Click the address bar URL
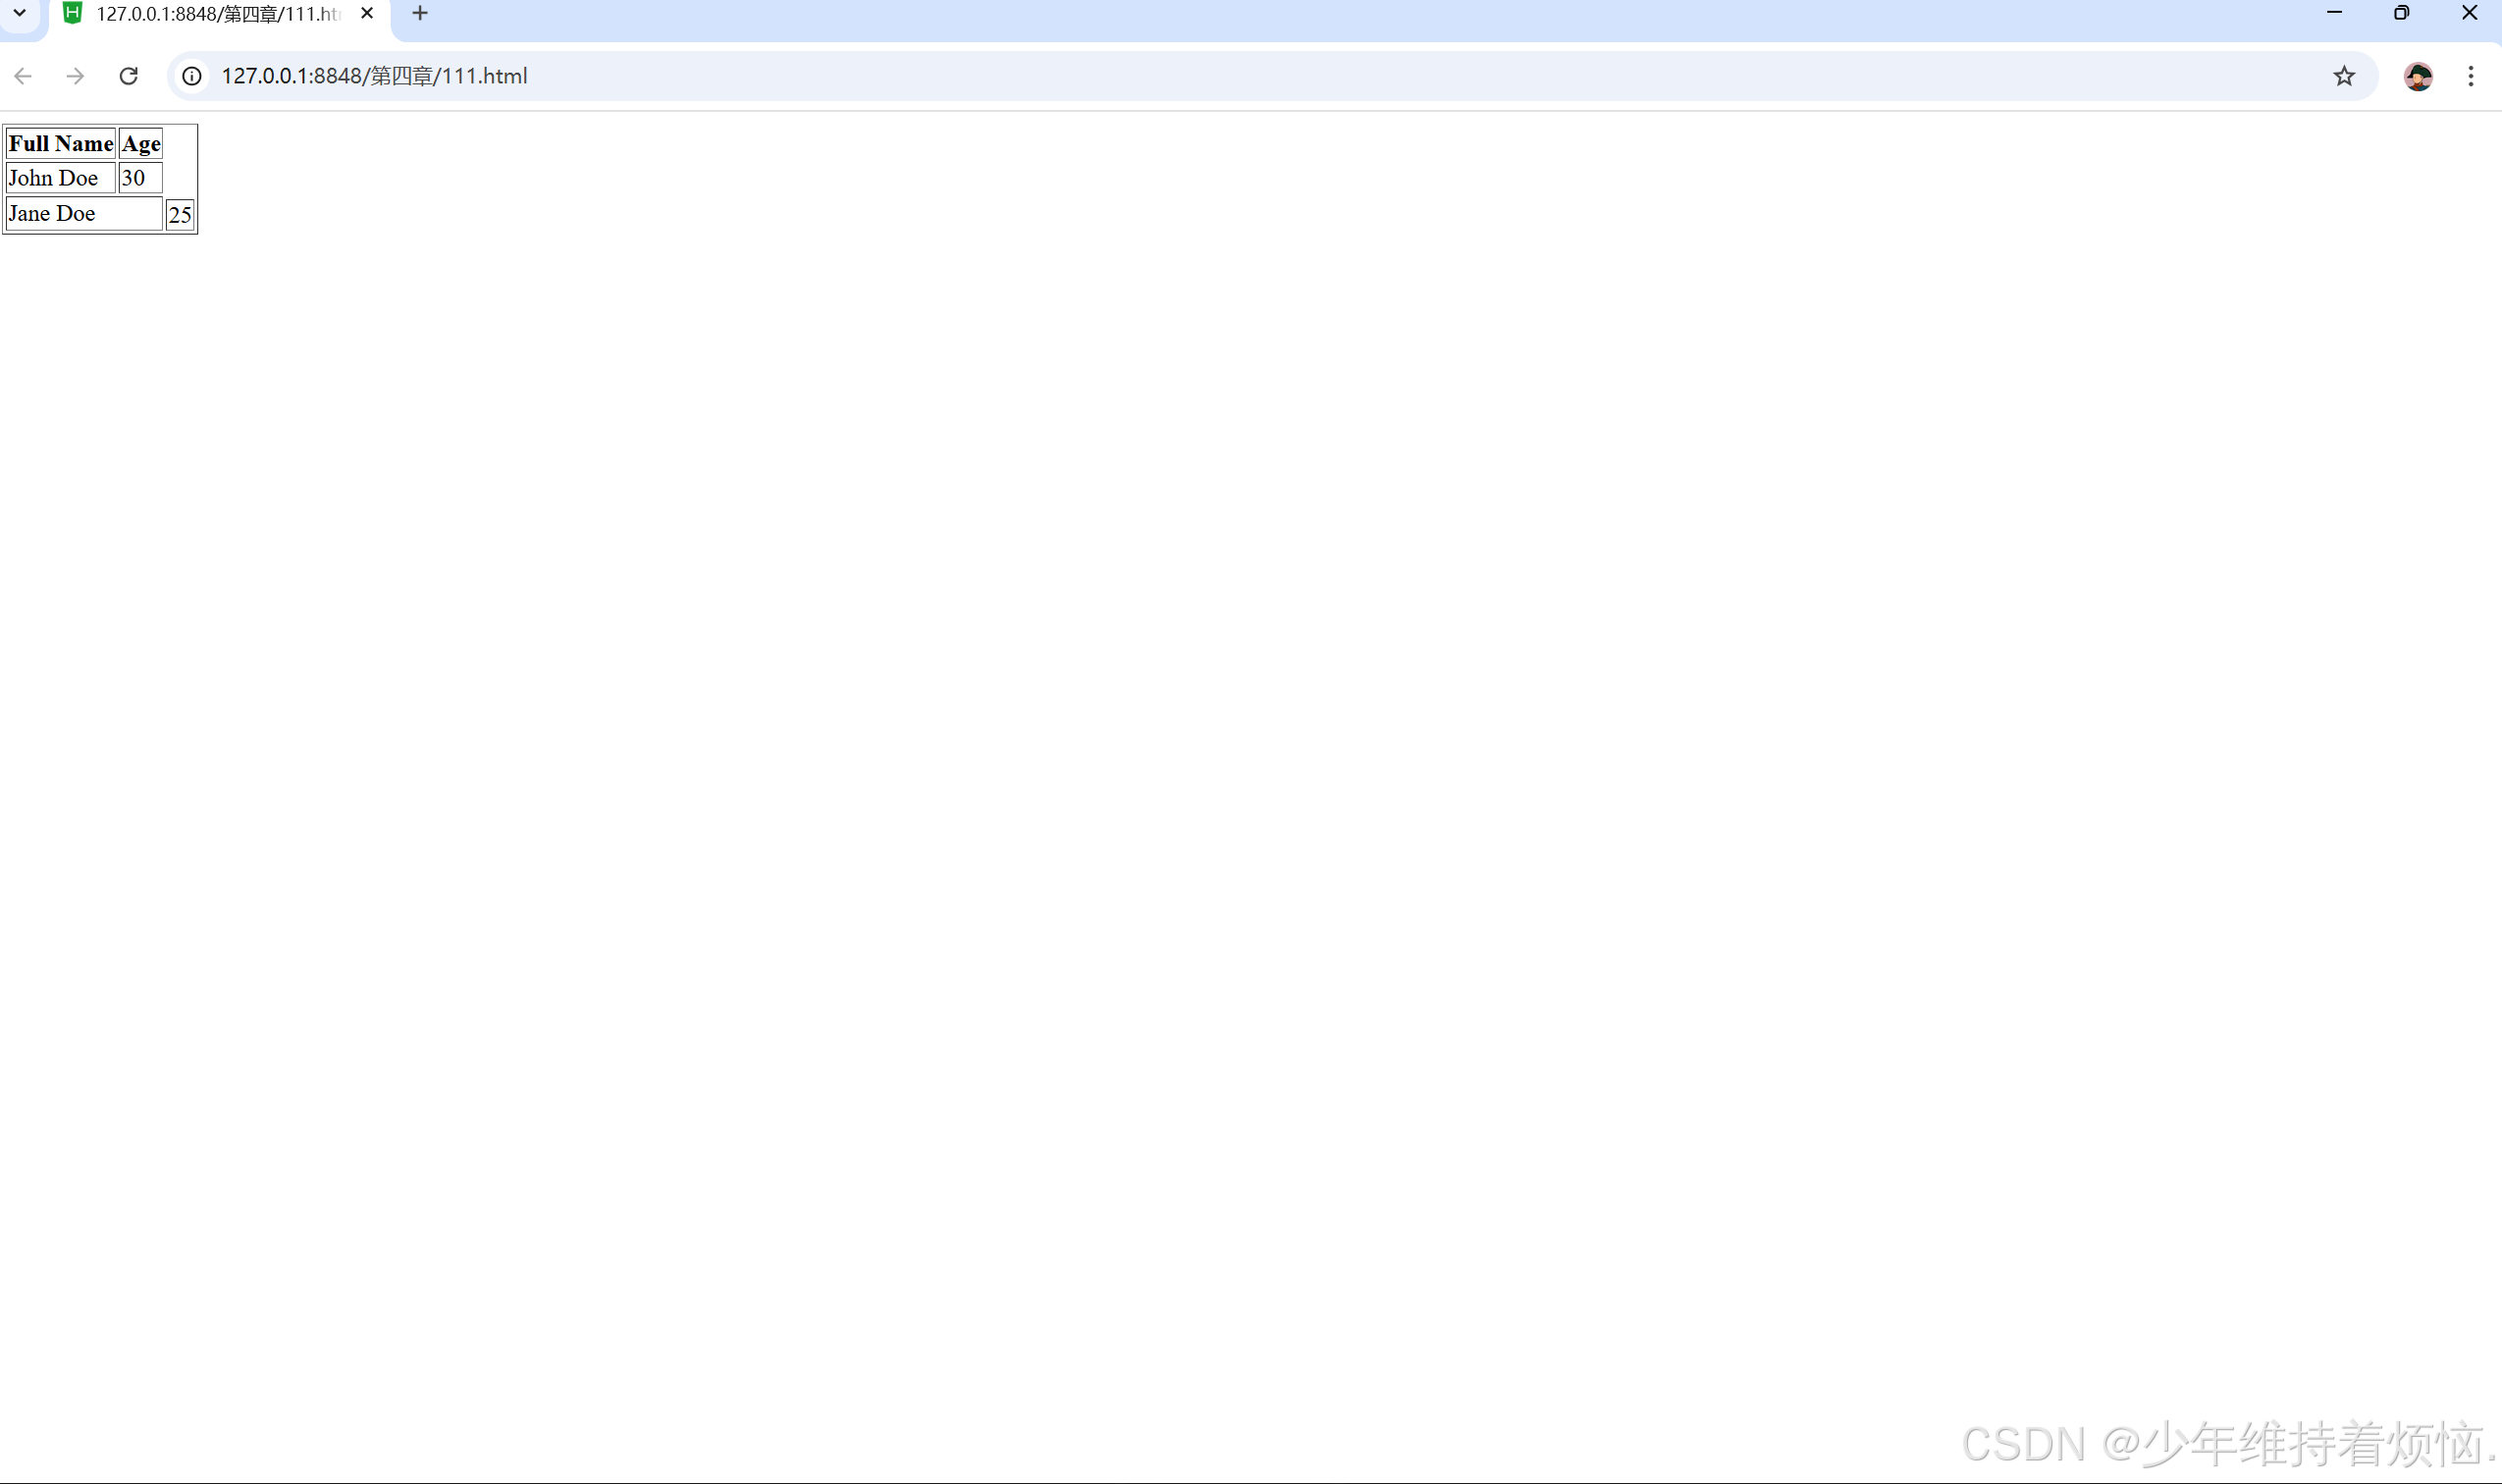 click(x=374, y=76)
